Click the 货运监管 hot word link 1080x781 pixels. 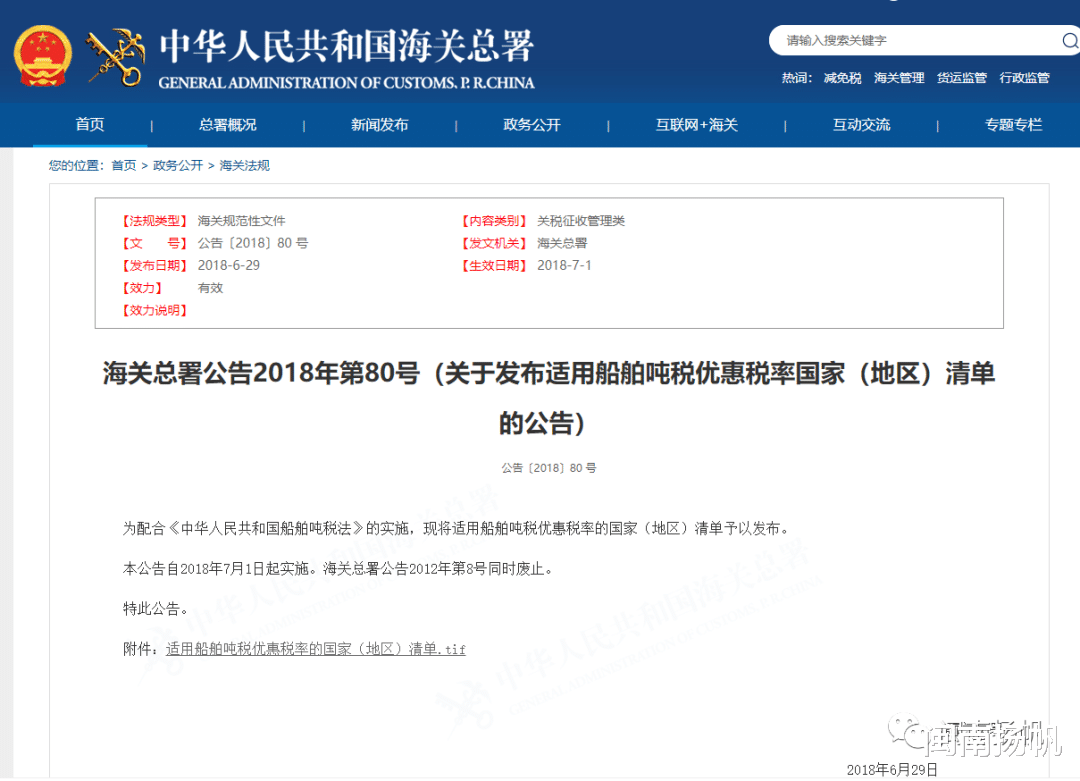(x=961, y=77)
